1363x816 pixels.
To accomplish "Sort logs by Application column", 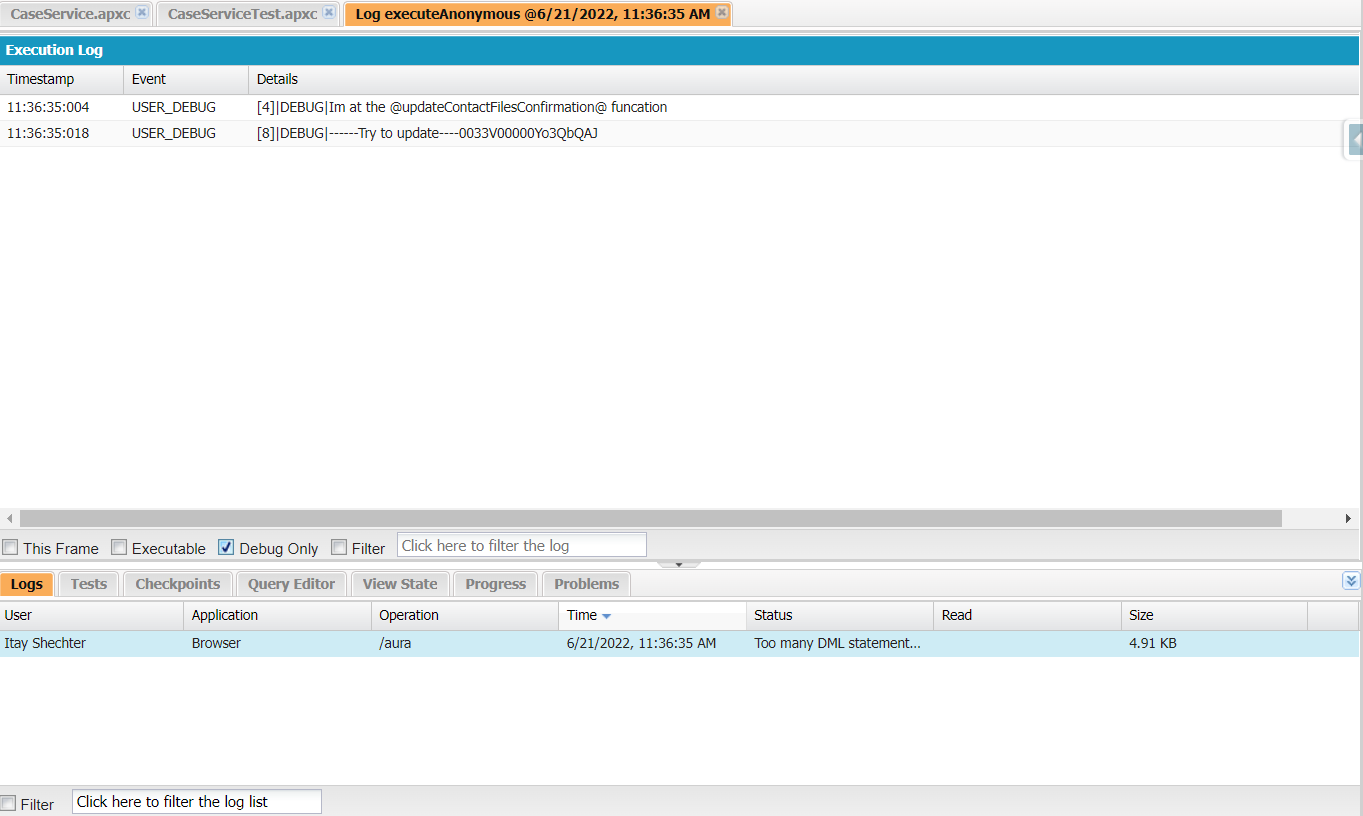I will [x=278, y=615].
